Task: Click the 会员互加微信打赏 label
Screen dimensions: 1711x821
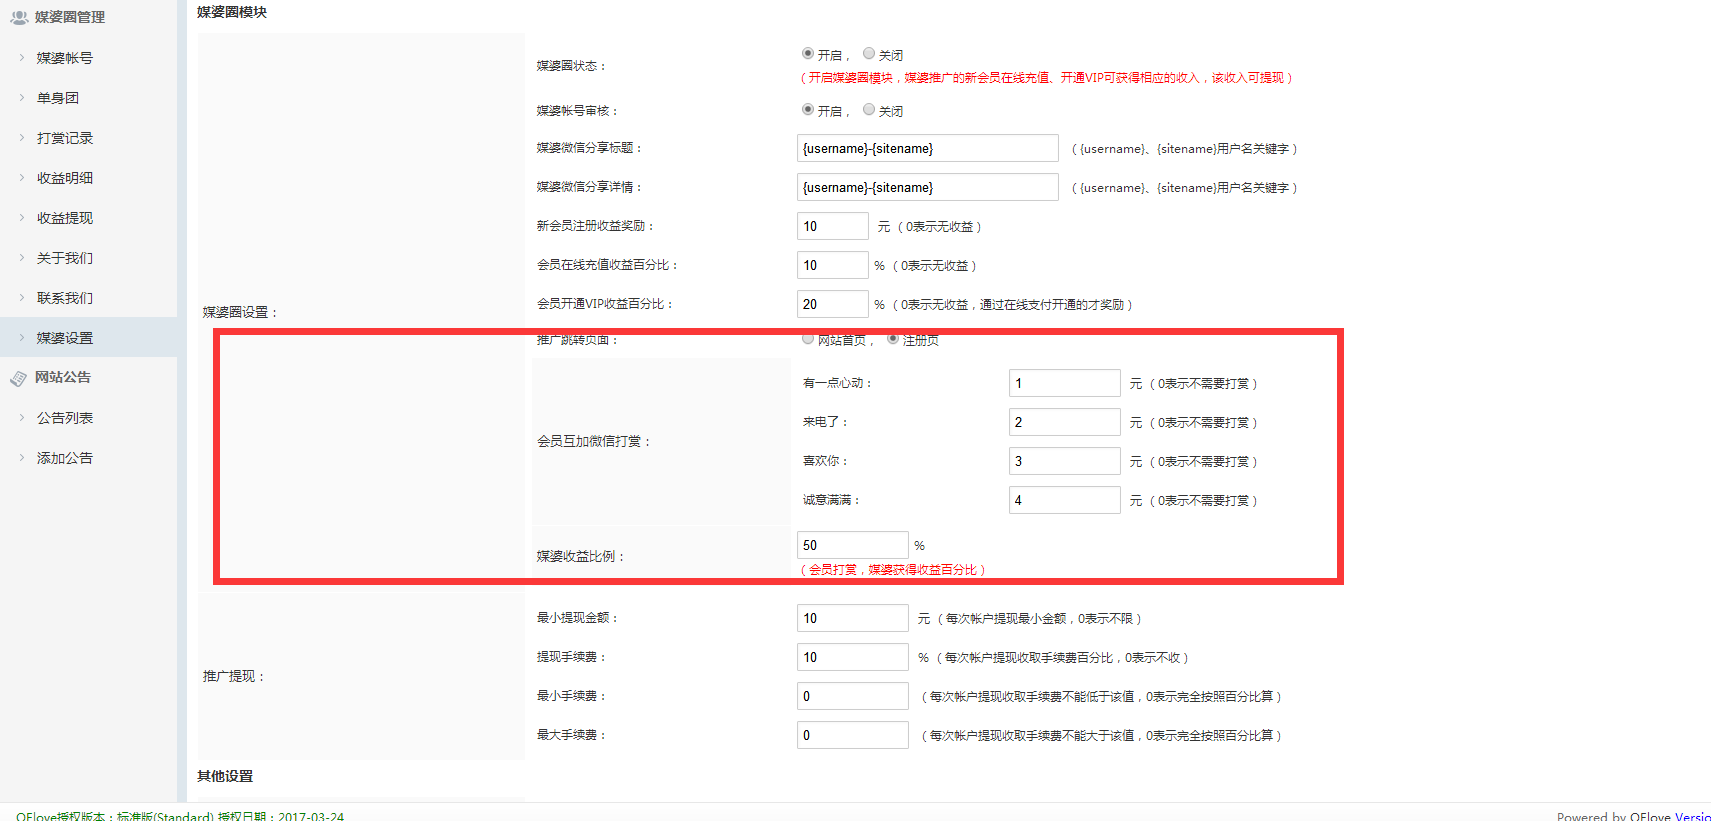Action: [594, 441]
